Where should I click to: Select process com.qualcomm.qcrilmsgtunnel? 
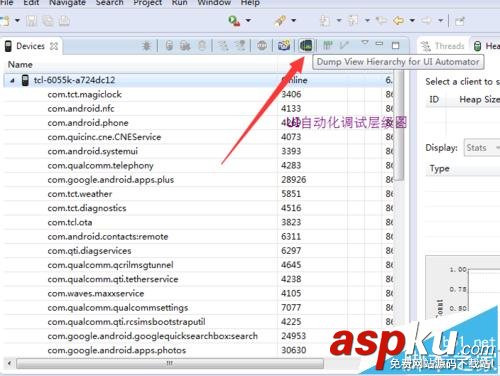110,265
